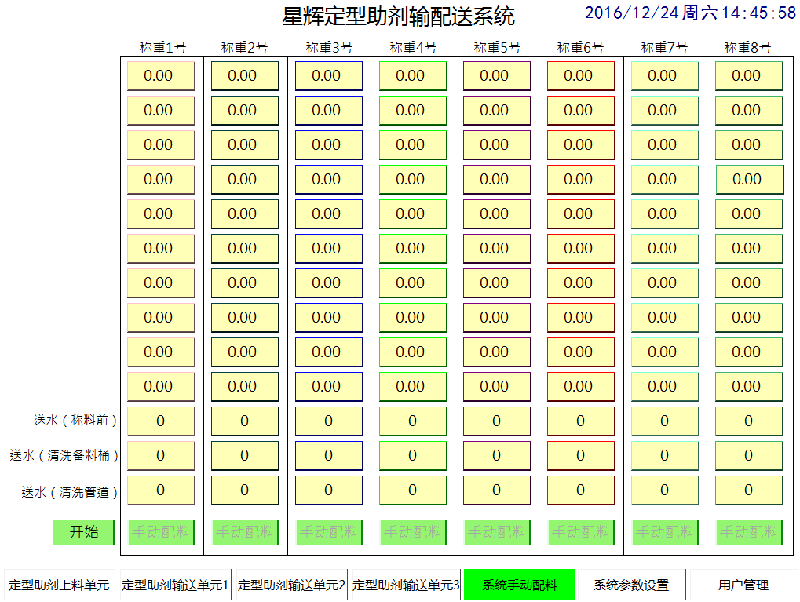
Task: Select the green 系统手动配料 tab
Action: [x=517, y=585]
